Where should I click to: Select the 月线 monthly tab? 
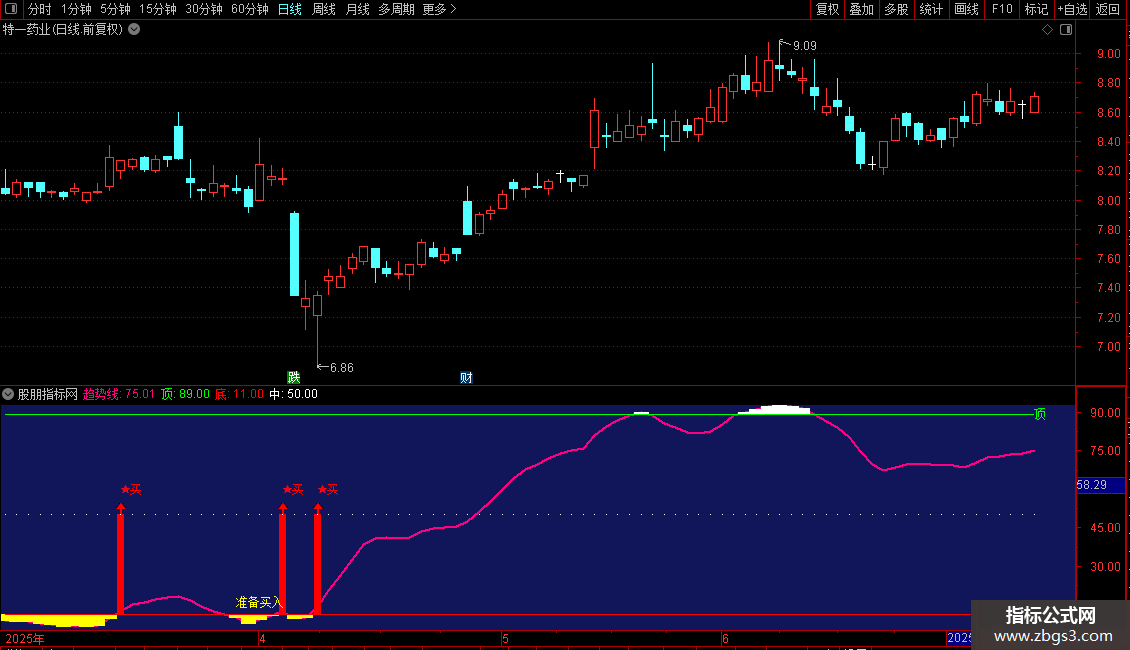(x=357, y=9)
